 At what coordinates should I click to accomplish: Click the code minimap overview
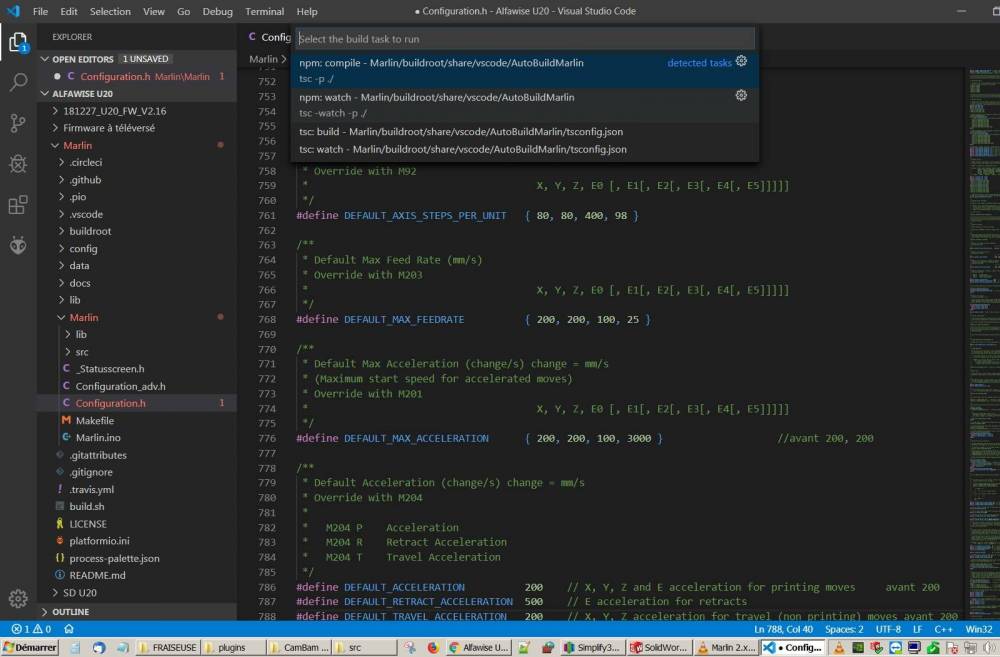coord(982,200)
